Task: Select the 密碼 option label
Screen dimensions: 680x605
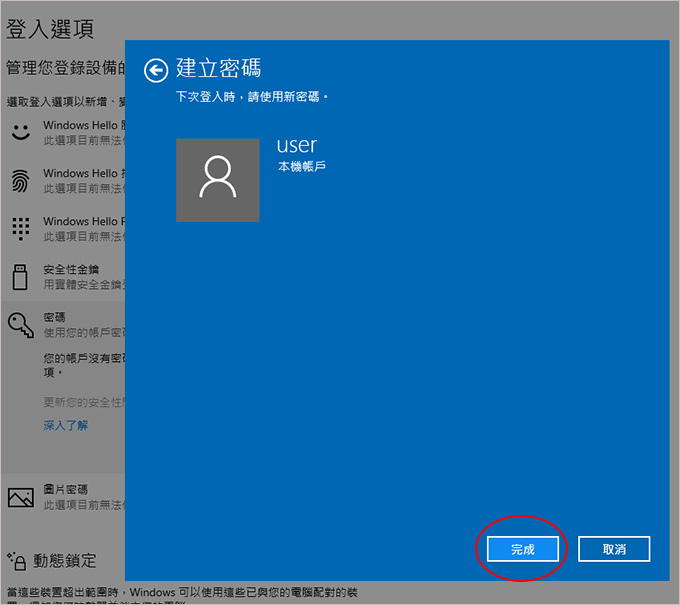Action: coord(54,317)
